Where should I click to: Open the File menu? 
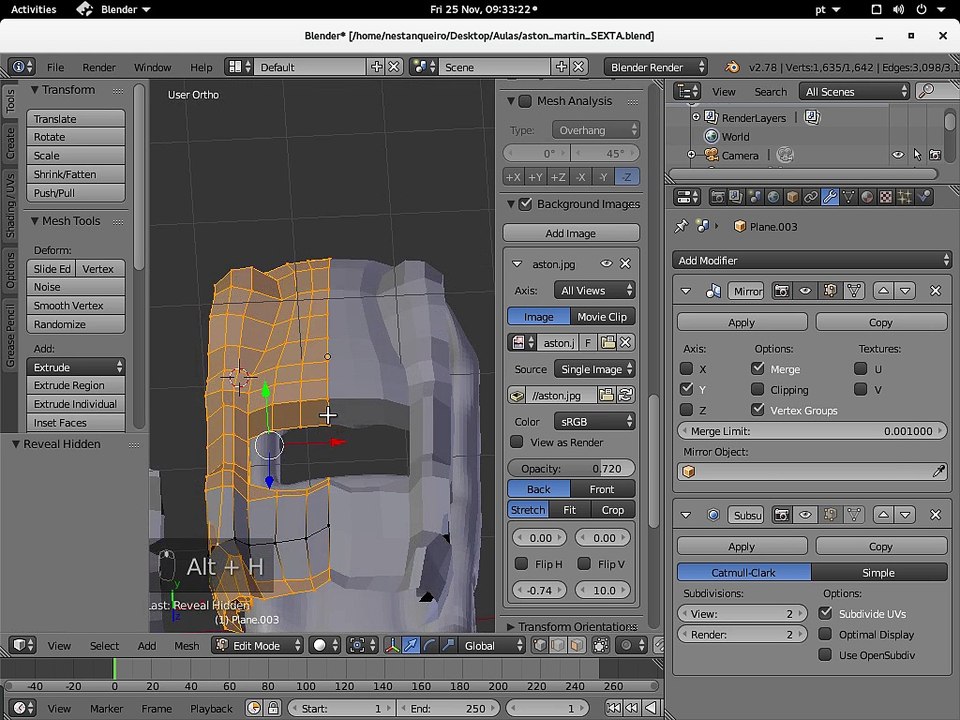(55, 67)
